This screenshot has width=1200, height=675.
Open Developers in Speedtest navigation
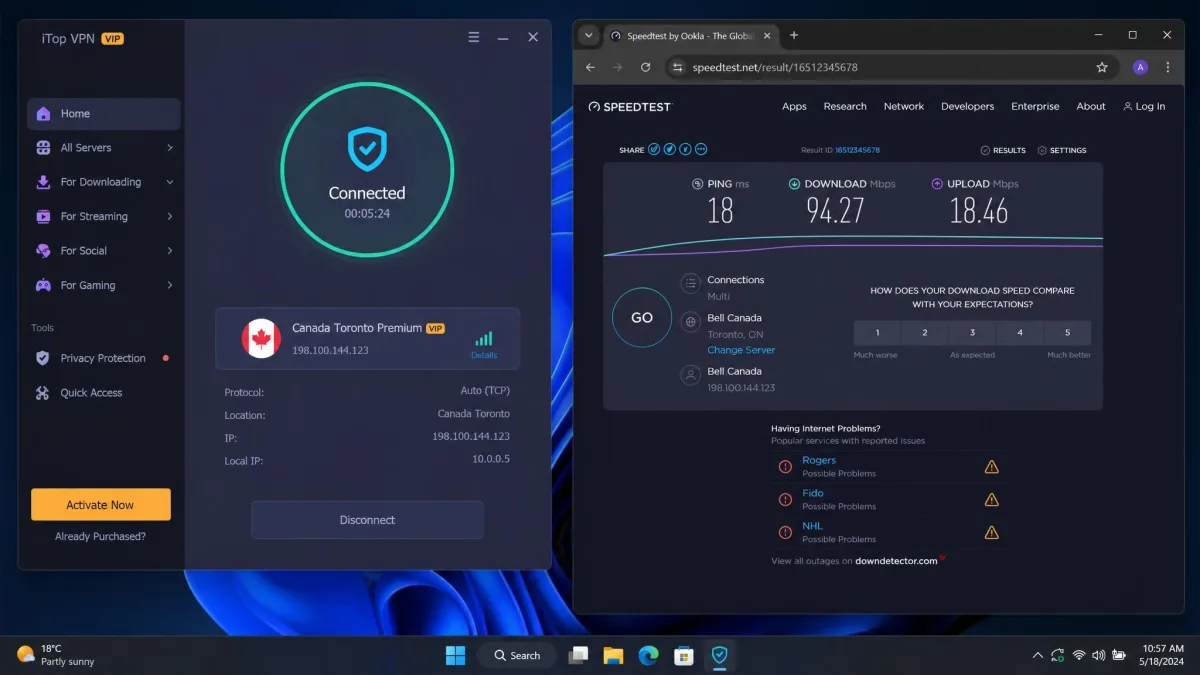click(x=967, y=106)
